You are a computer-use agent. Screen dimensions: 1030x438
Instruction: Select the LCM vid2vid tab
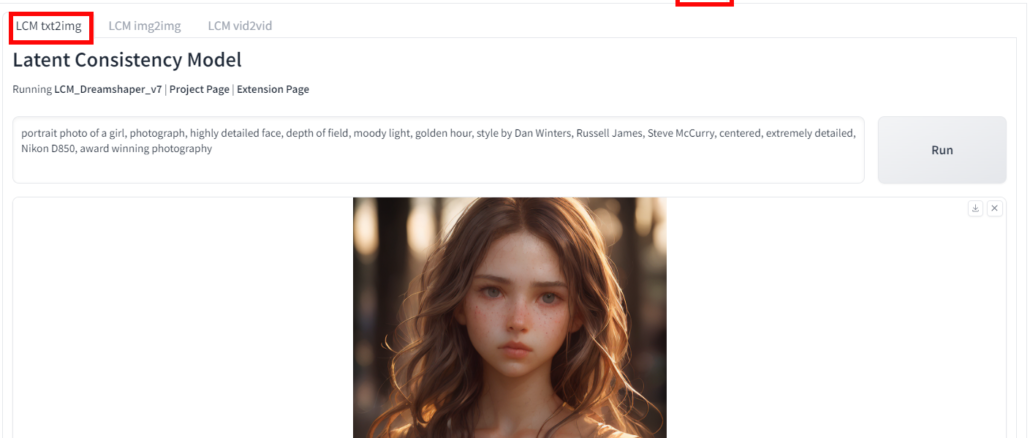click(x=240, y=25)
